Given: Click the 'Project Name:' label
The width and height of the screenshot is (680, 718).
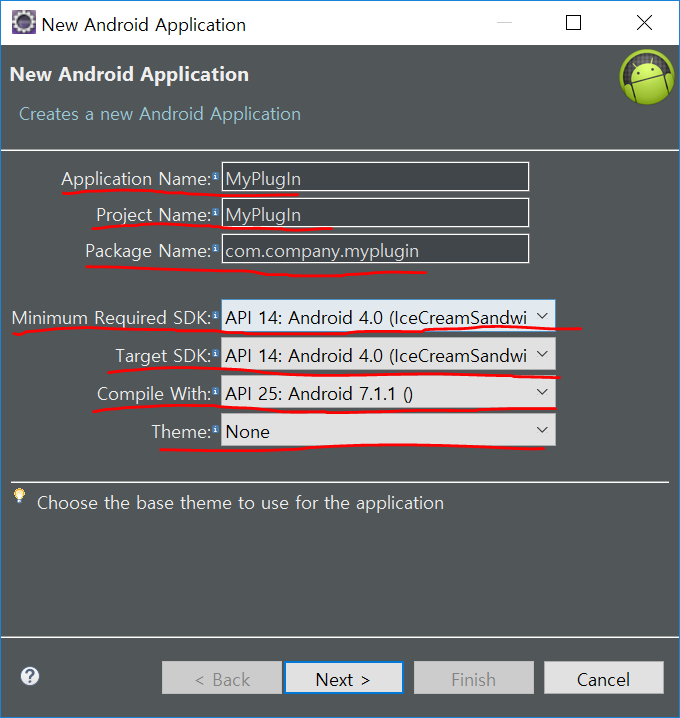Looking at the screenshot, I should (x=153, y=215).
